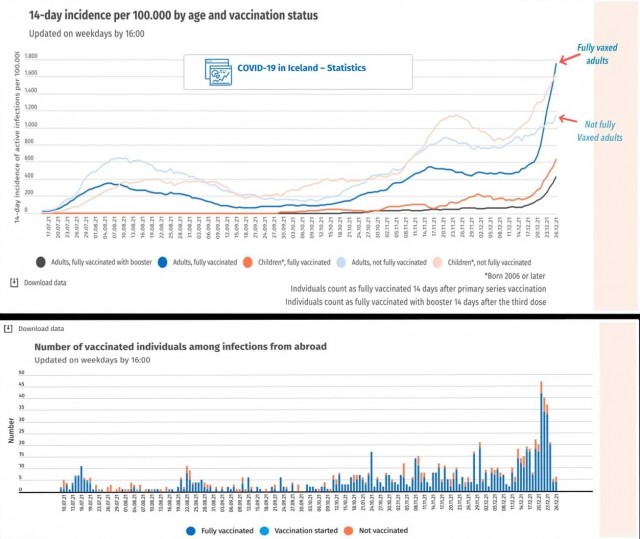Click the 14-day incidence chart title

pos(173,16)
